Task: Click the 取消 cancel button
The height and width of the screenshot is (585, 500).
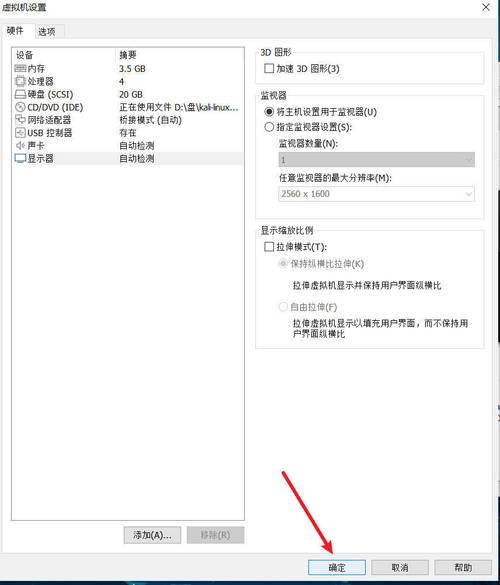Action: [400, 568]
